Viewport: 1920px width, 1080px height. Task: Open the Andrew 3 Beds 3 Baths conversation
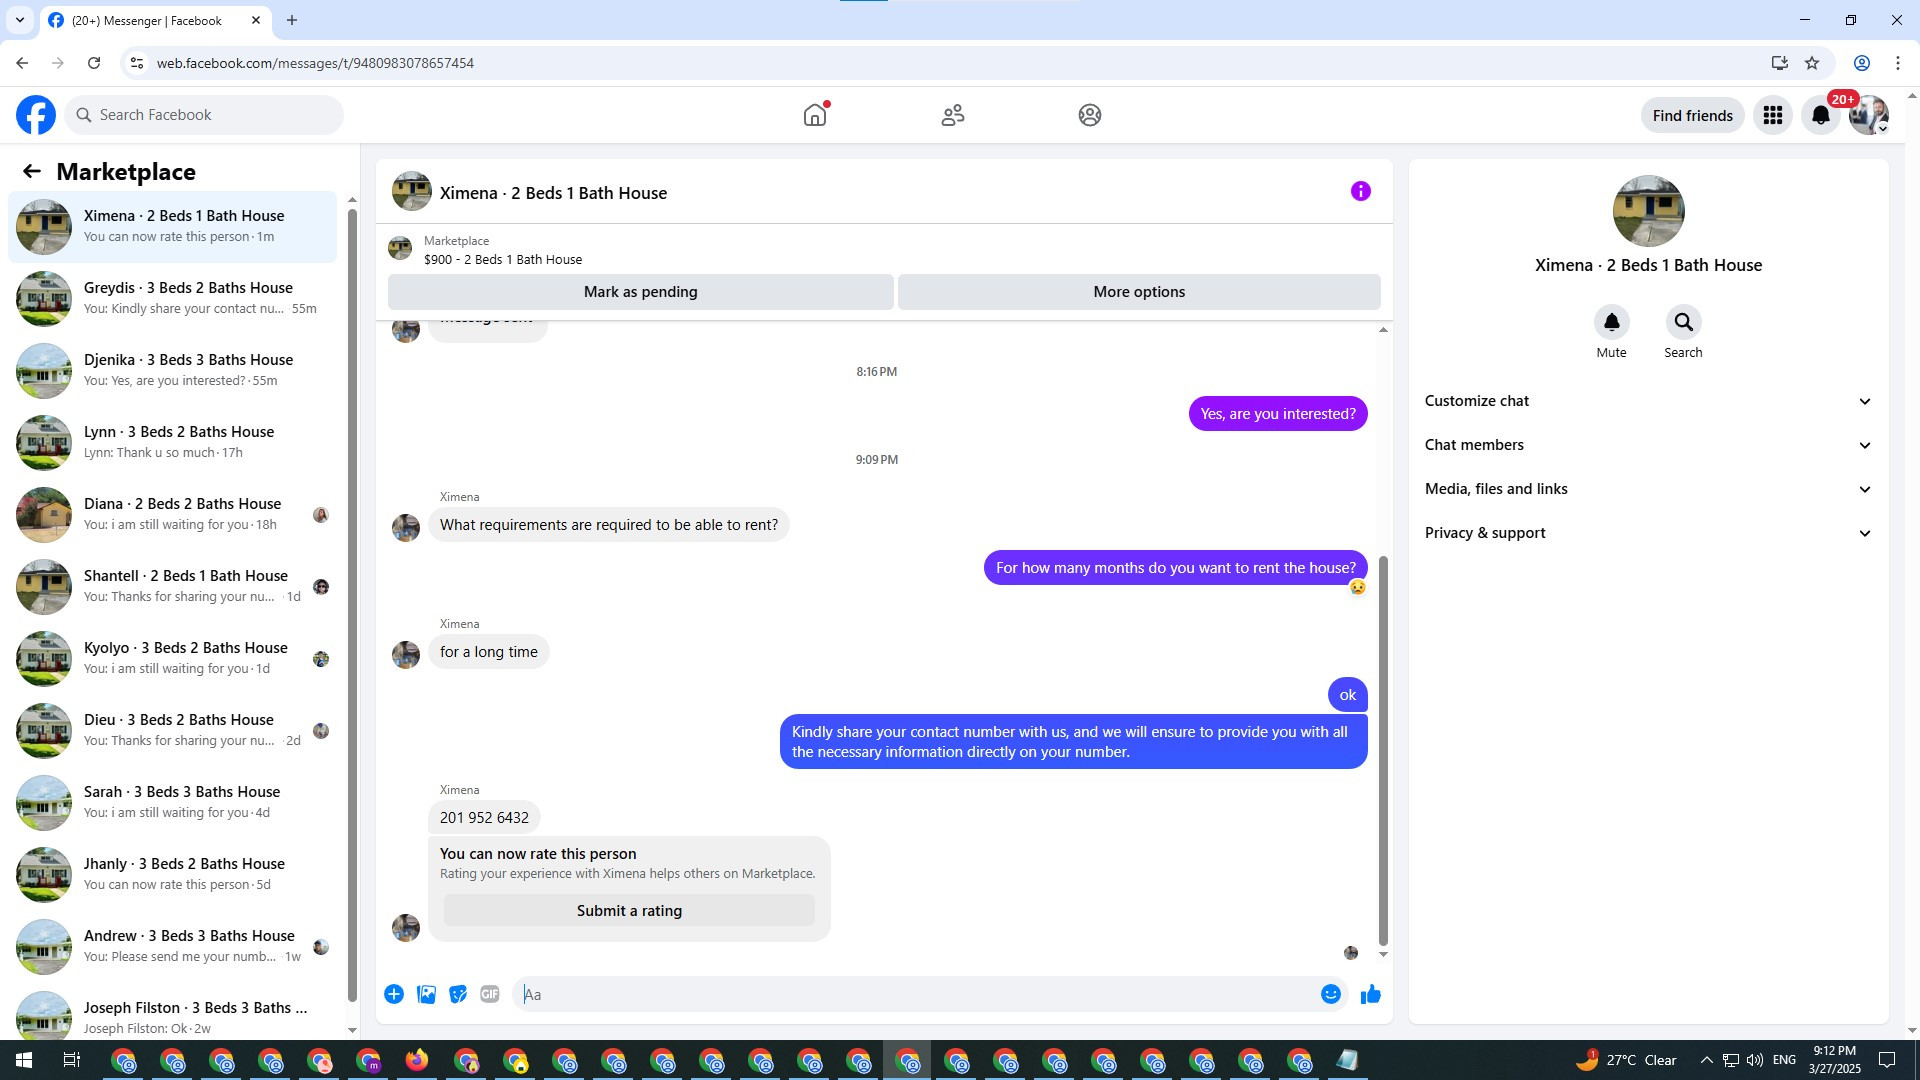[x=173, y=946]
